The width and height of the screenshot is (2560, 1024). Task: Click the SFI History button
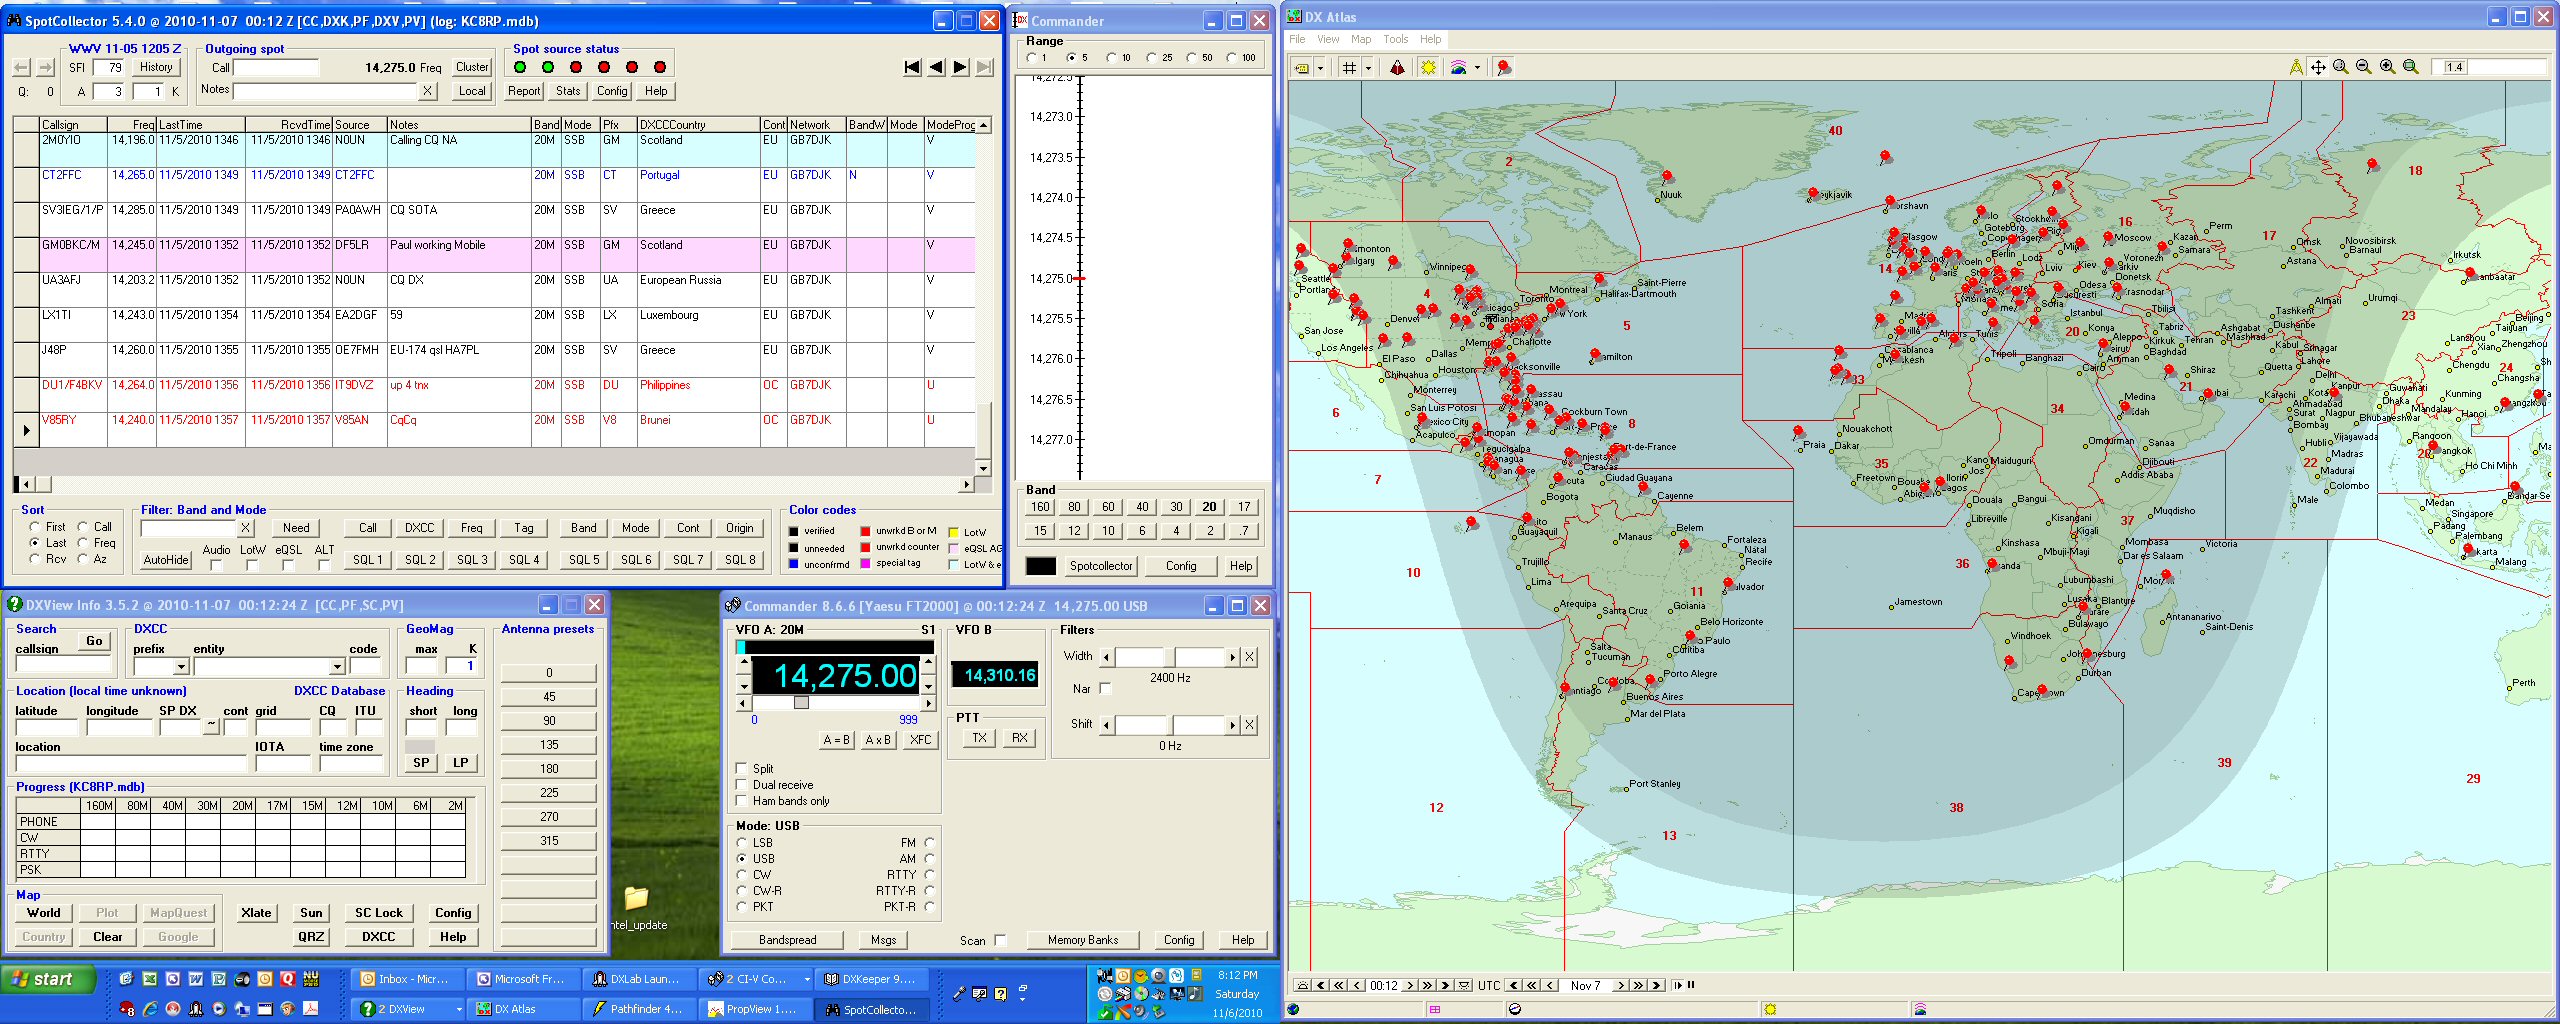(156, 67)
